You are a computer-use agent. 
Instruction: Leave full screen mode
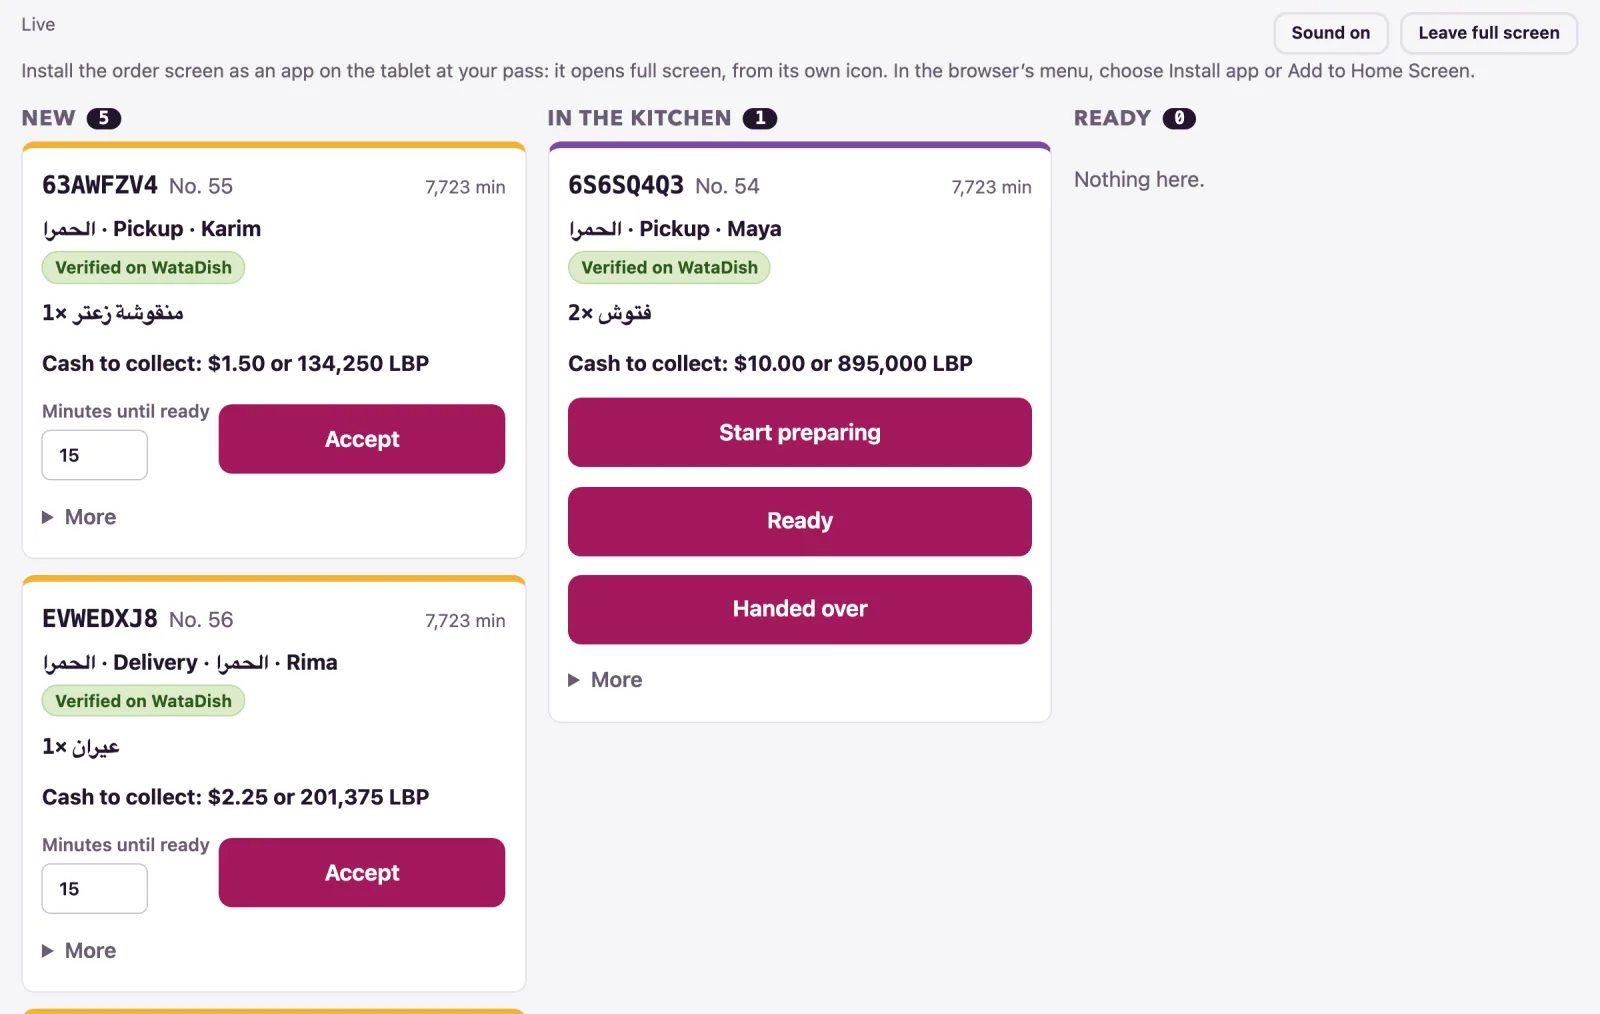(x=1488, y=33)
